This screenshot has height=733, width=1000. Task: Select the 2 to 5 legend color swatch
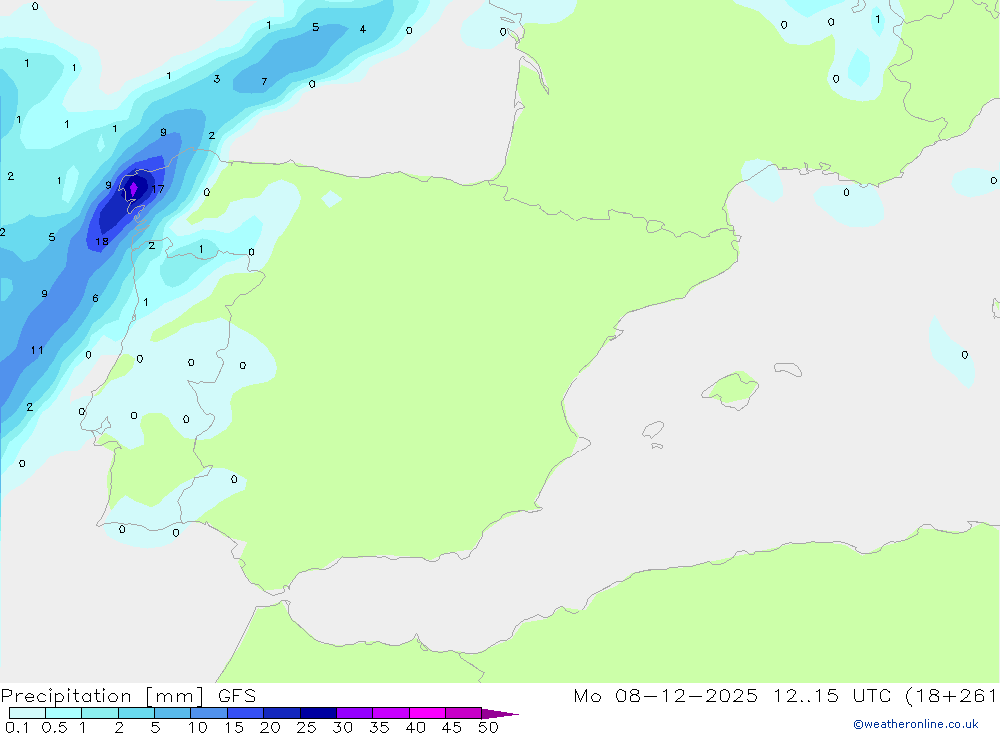coord(136,713)
